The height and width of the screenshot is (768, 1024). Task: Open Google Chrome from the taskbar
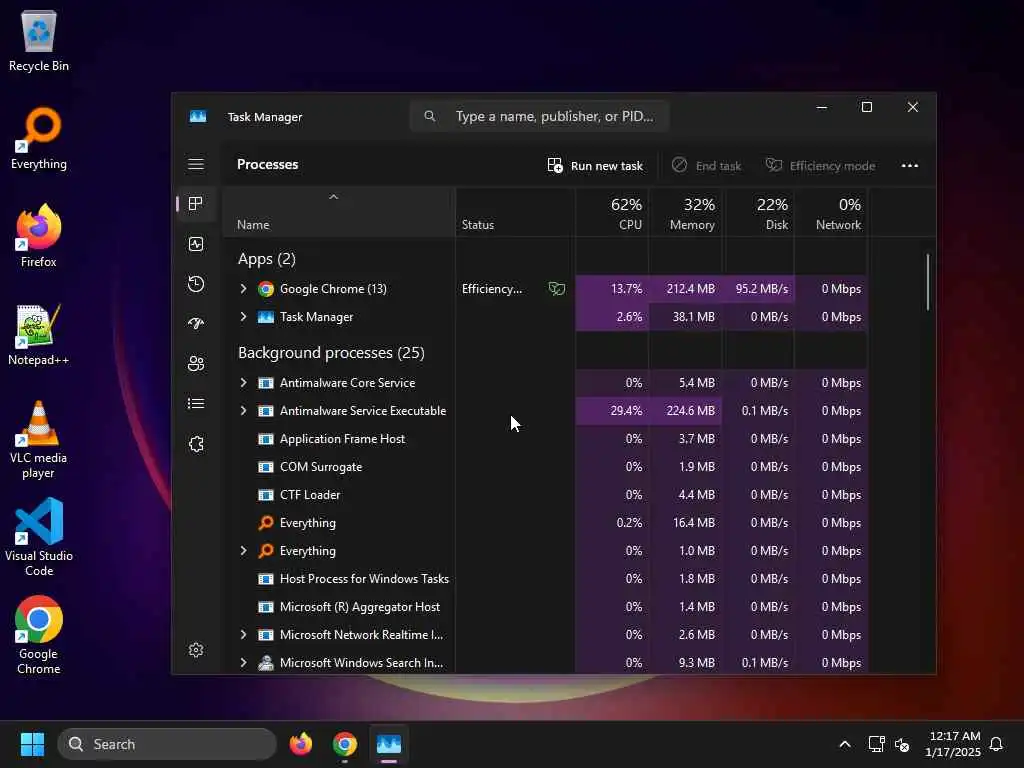coord(344,744)
